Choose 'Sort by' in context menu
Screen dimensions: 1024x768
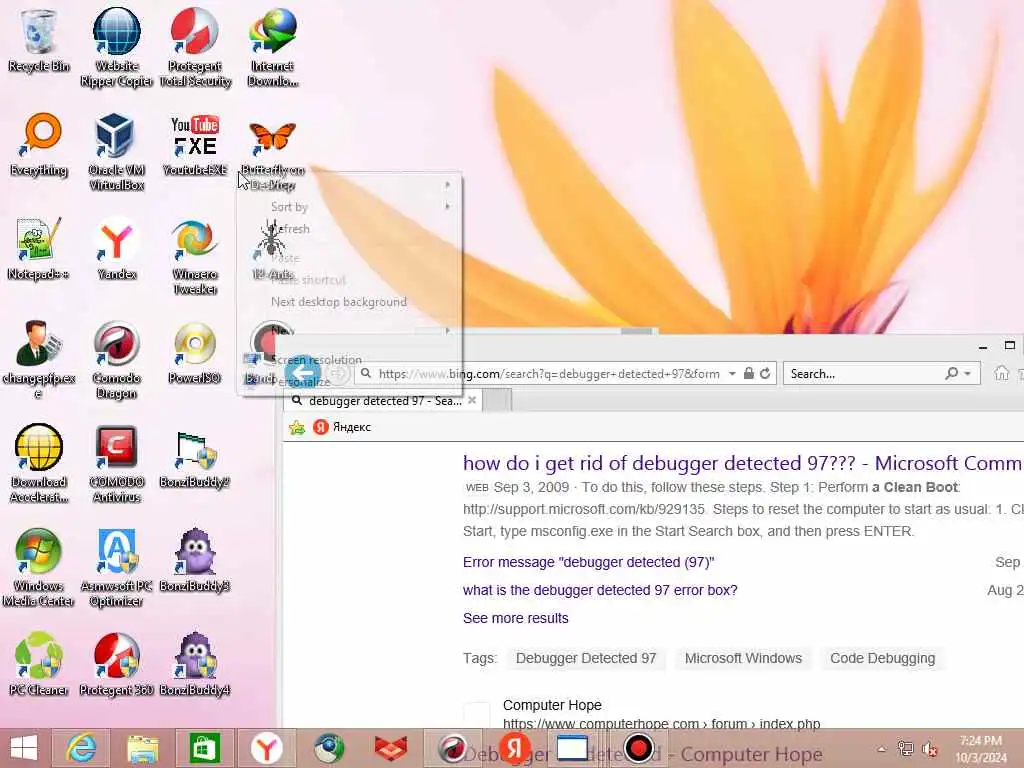[x=349, y=206]
